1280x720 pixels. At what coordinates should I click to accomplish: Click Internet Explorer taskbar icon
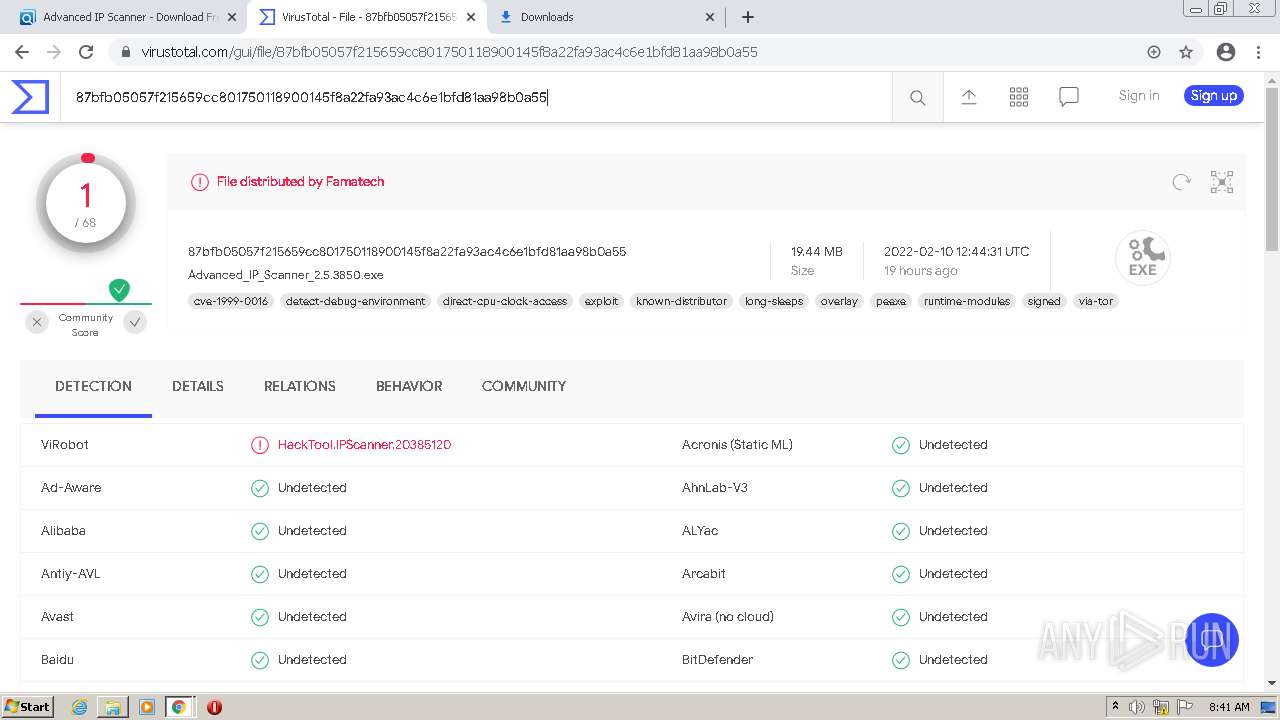[x=80, y=707]
